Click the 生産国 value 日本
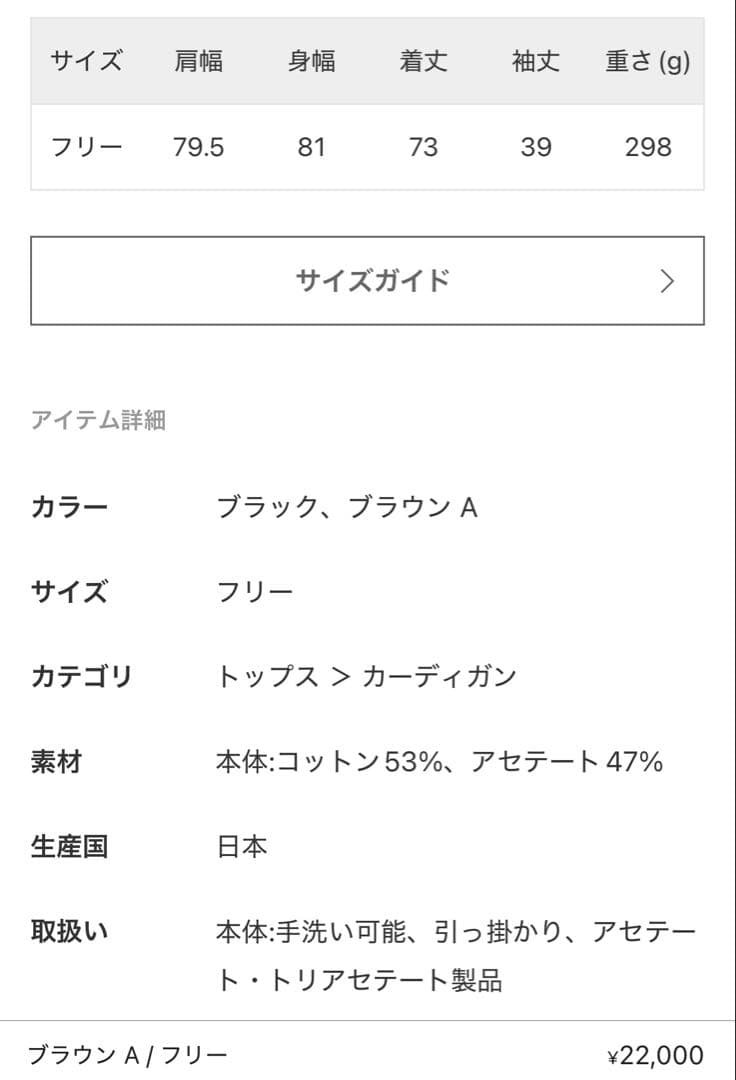Screen dimensions: 736x1080 tap(242, 847)
